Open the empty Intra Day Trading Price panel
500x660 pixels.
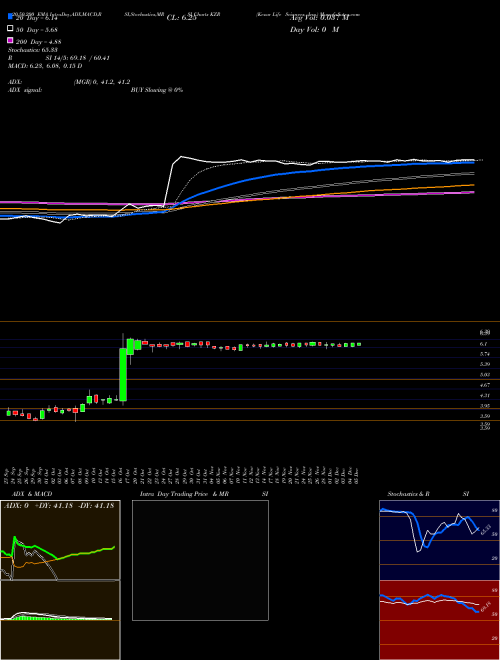(200, 560)
